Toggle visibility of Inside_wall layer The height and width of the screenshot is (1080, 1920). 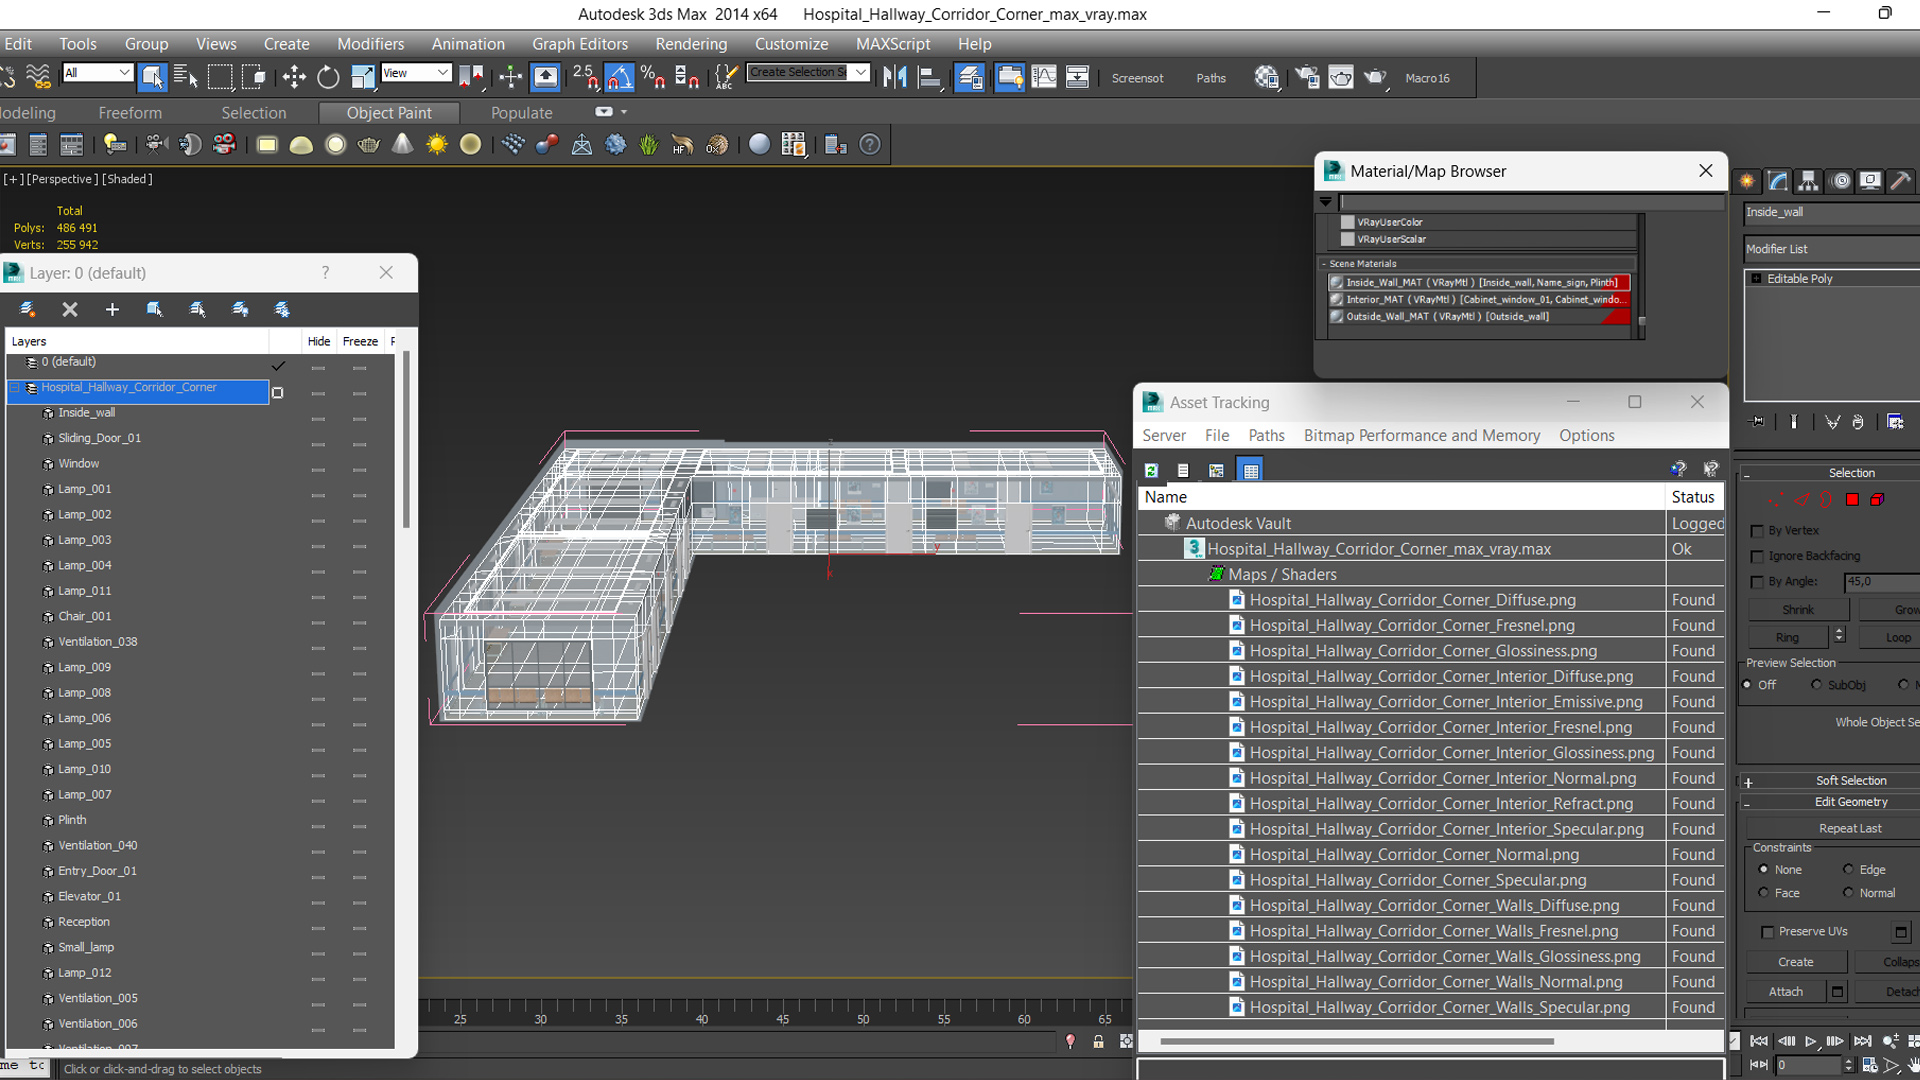pyautogui.click(x=318, y=413)
